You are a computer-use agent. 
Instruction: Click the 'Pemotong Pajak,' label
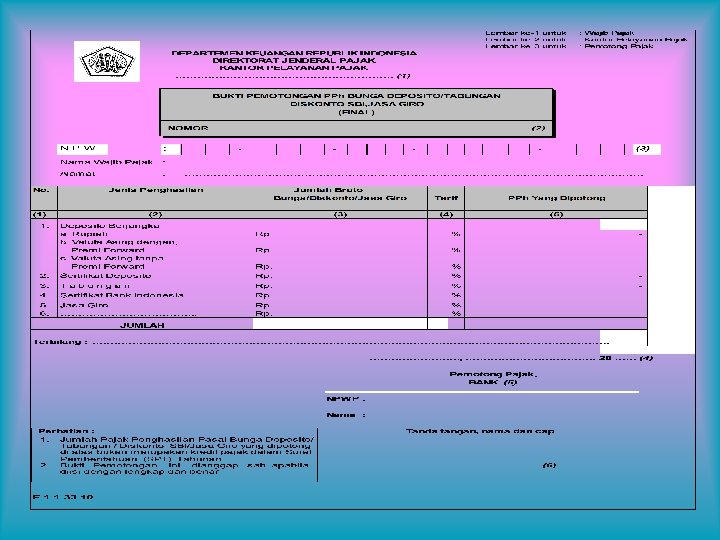(x=494, y=374)
